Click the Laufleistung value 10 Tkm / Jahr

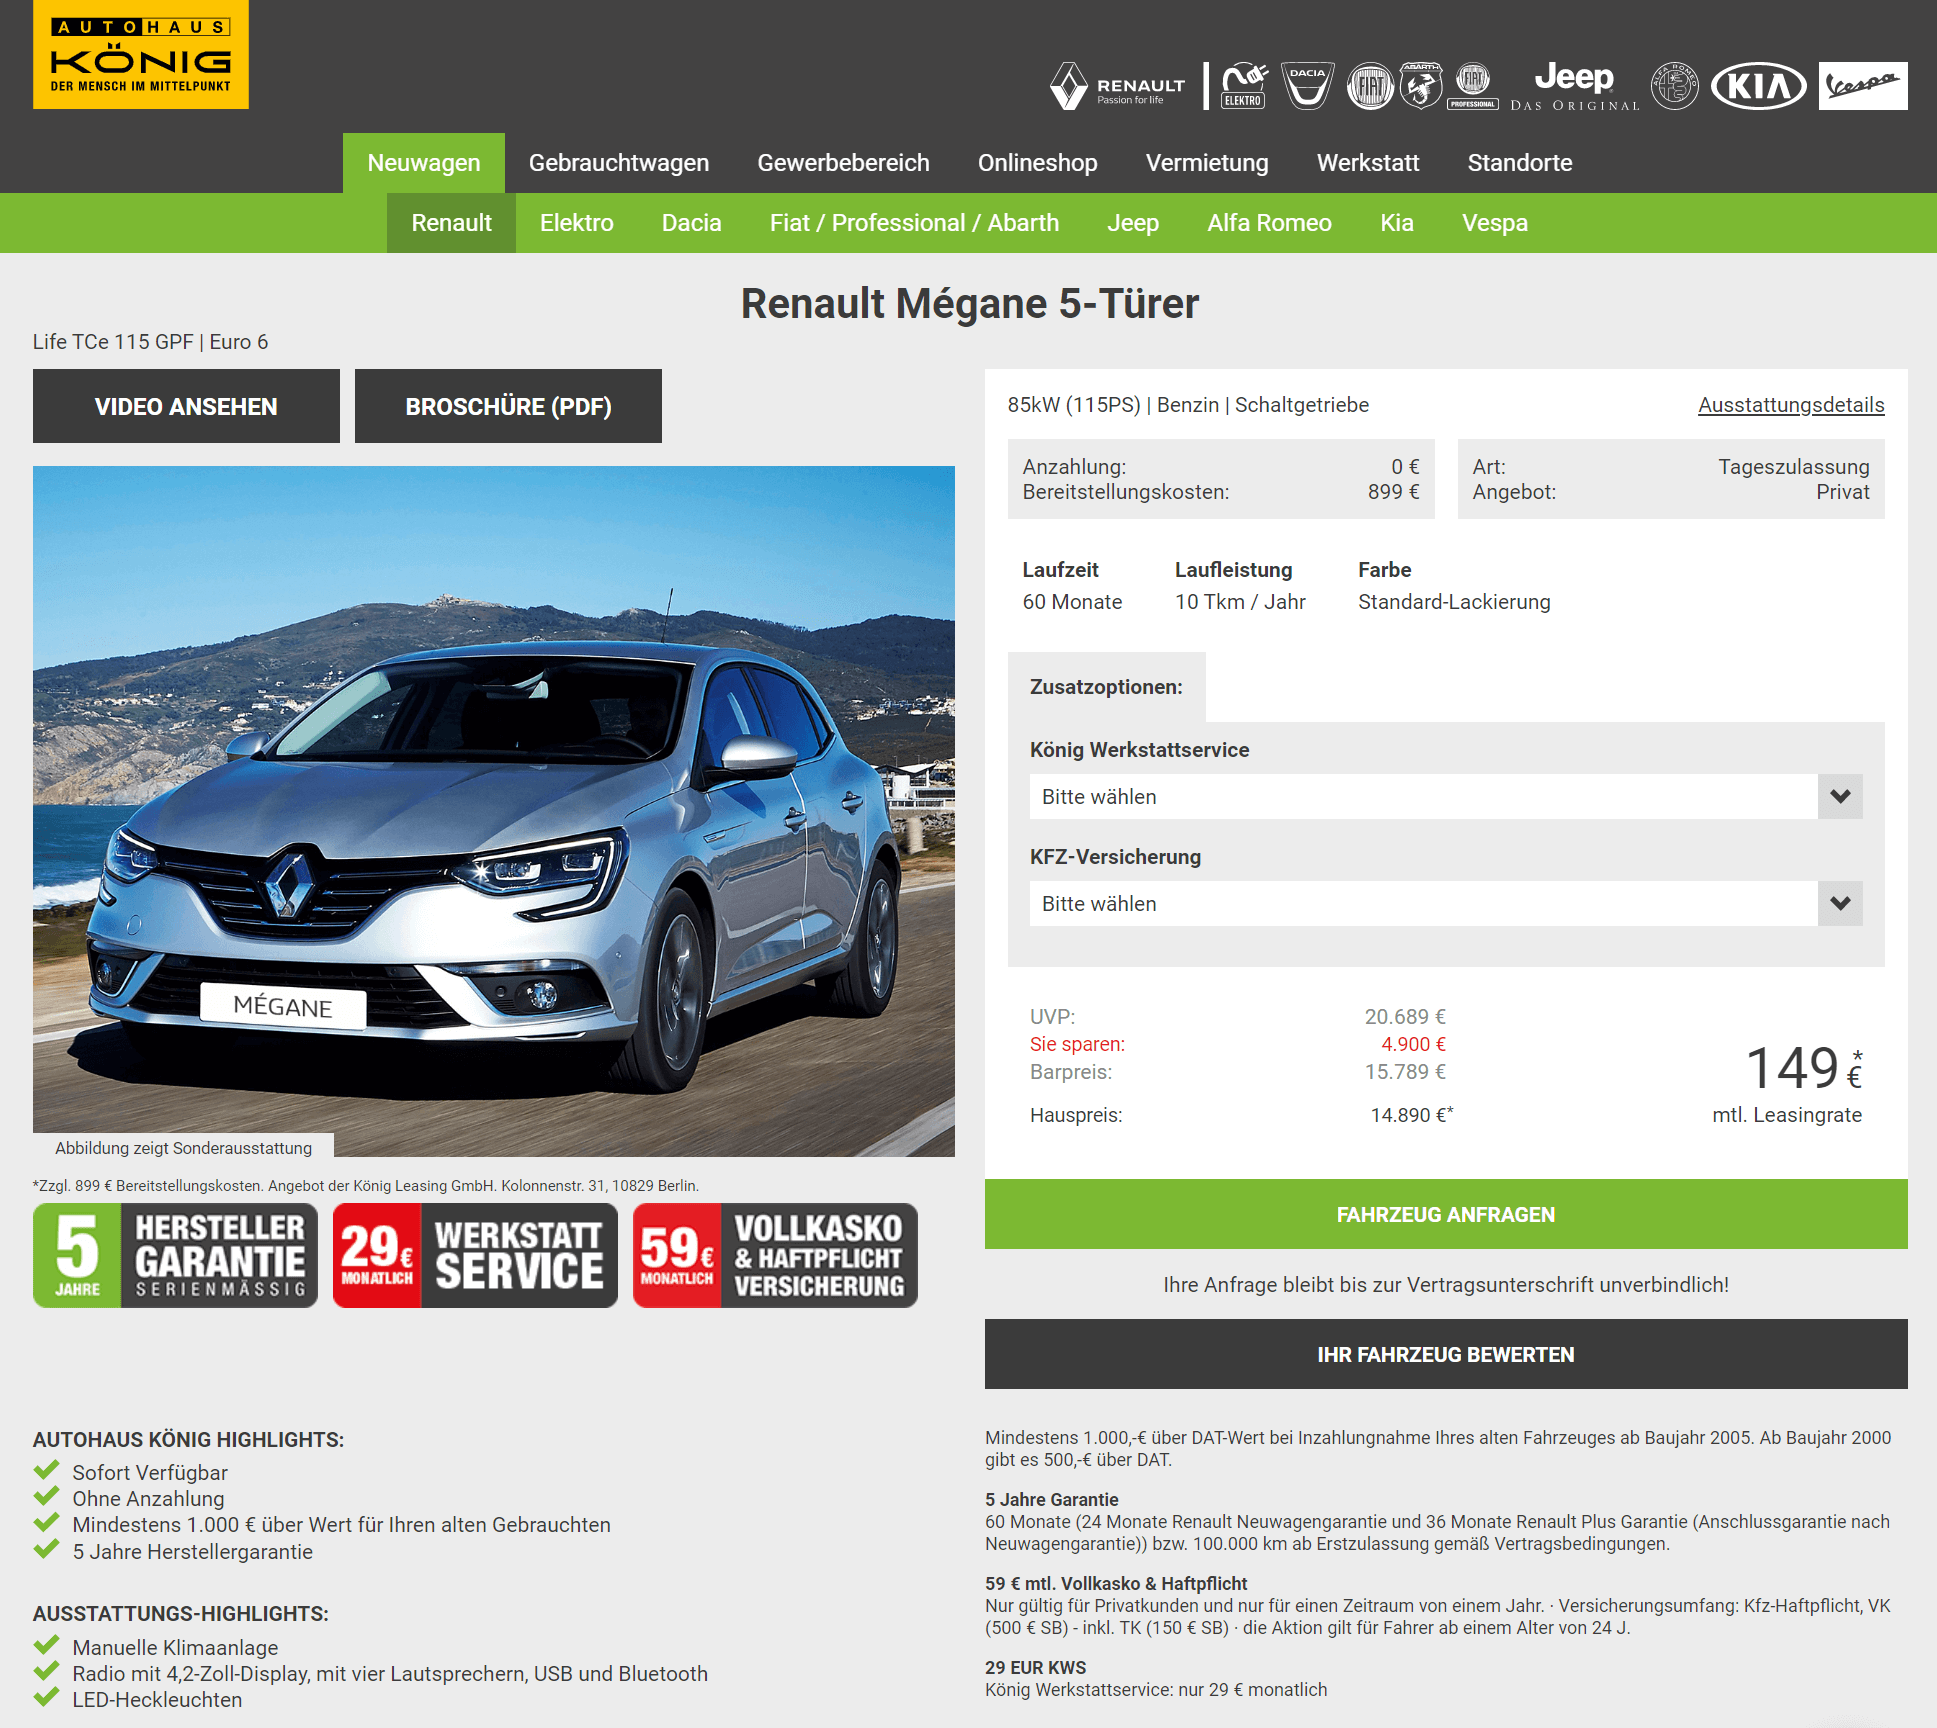[x=1240, y=602]
